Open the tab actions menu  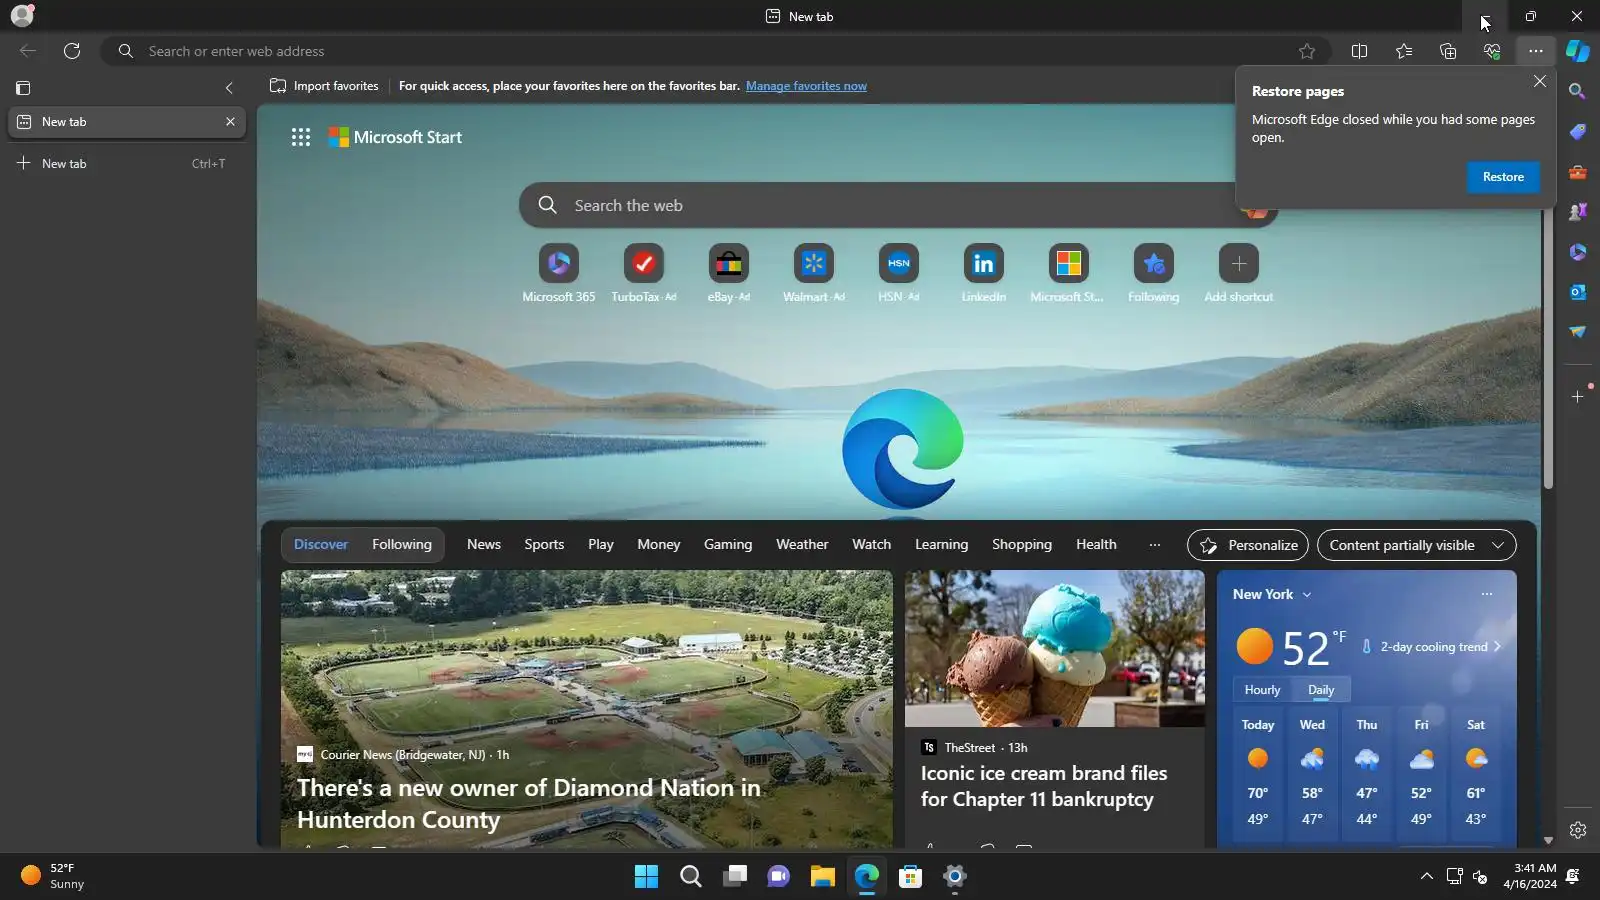(23, 88)
